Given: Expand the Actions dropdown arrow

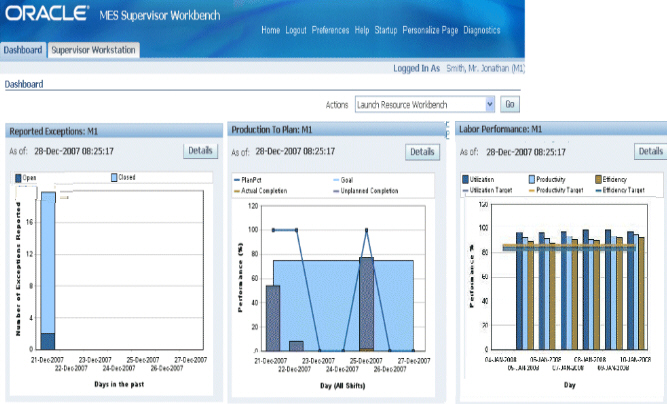Looking at the screenshot, I should coord(490,104).
